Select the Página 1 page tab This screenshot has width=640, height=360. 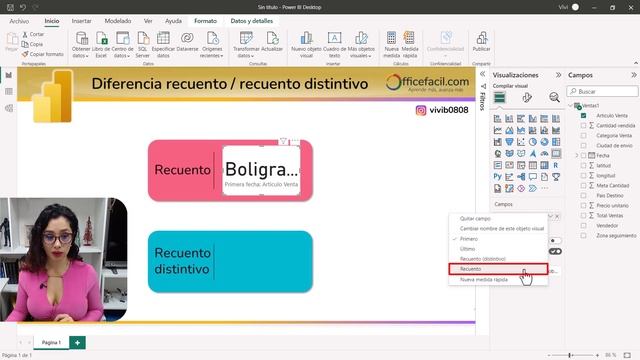[x=51, y=342]
